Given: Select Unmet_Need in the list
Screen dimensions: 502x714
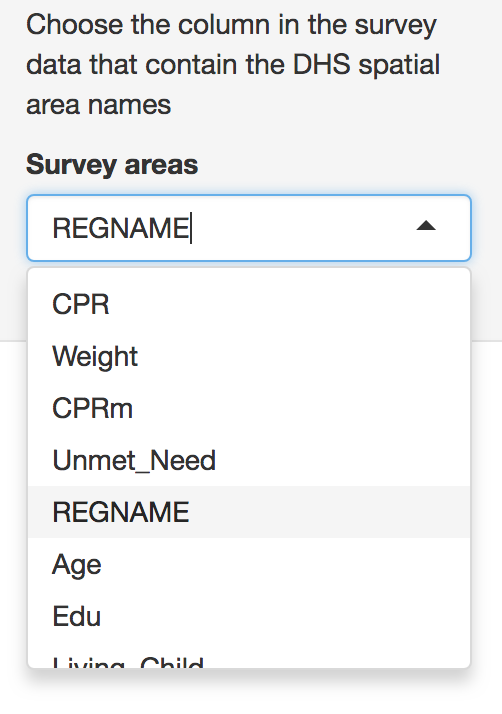Looking at the screenshot, I should (249, 460).
